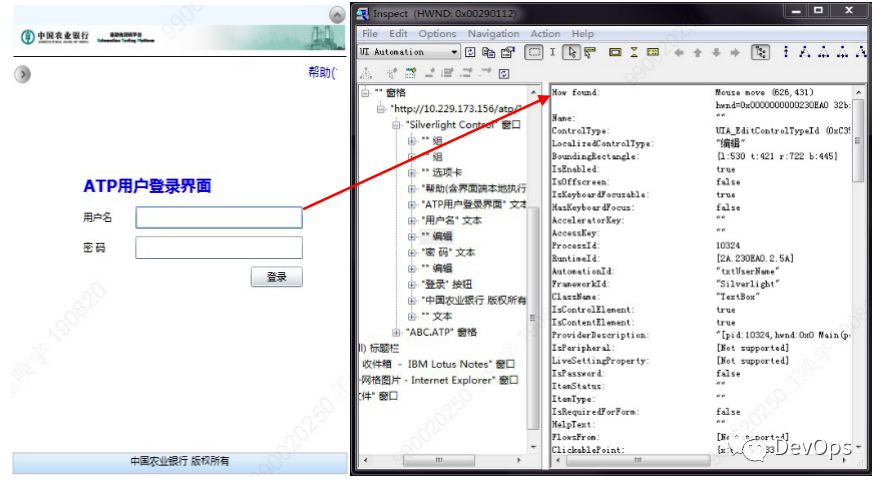Expand the "ABC.ATP" 窗格 tree node
The image size is (880, 488).
[396, 333]
